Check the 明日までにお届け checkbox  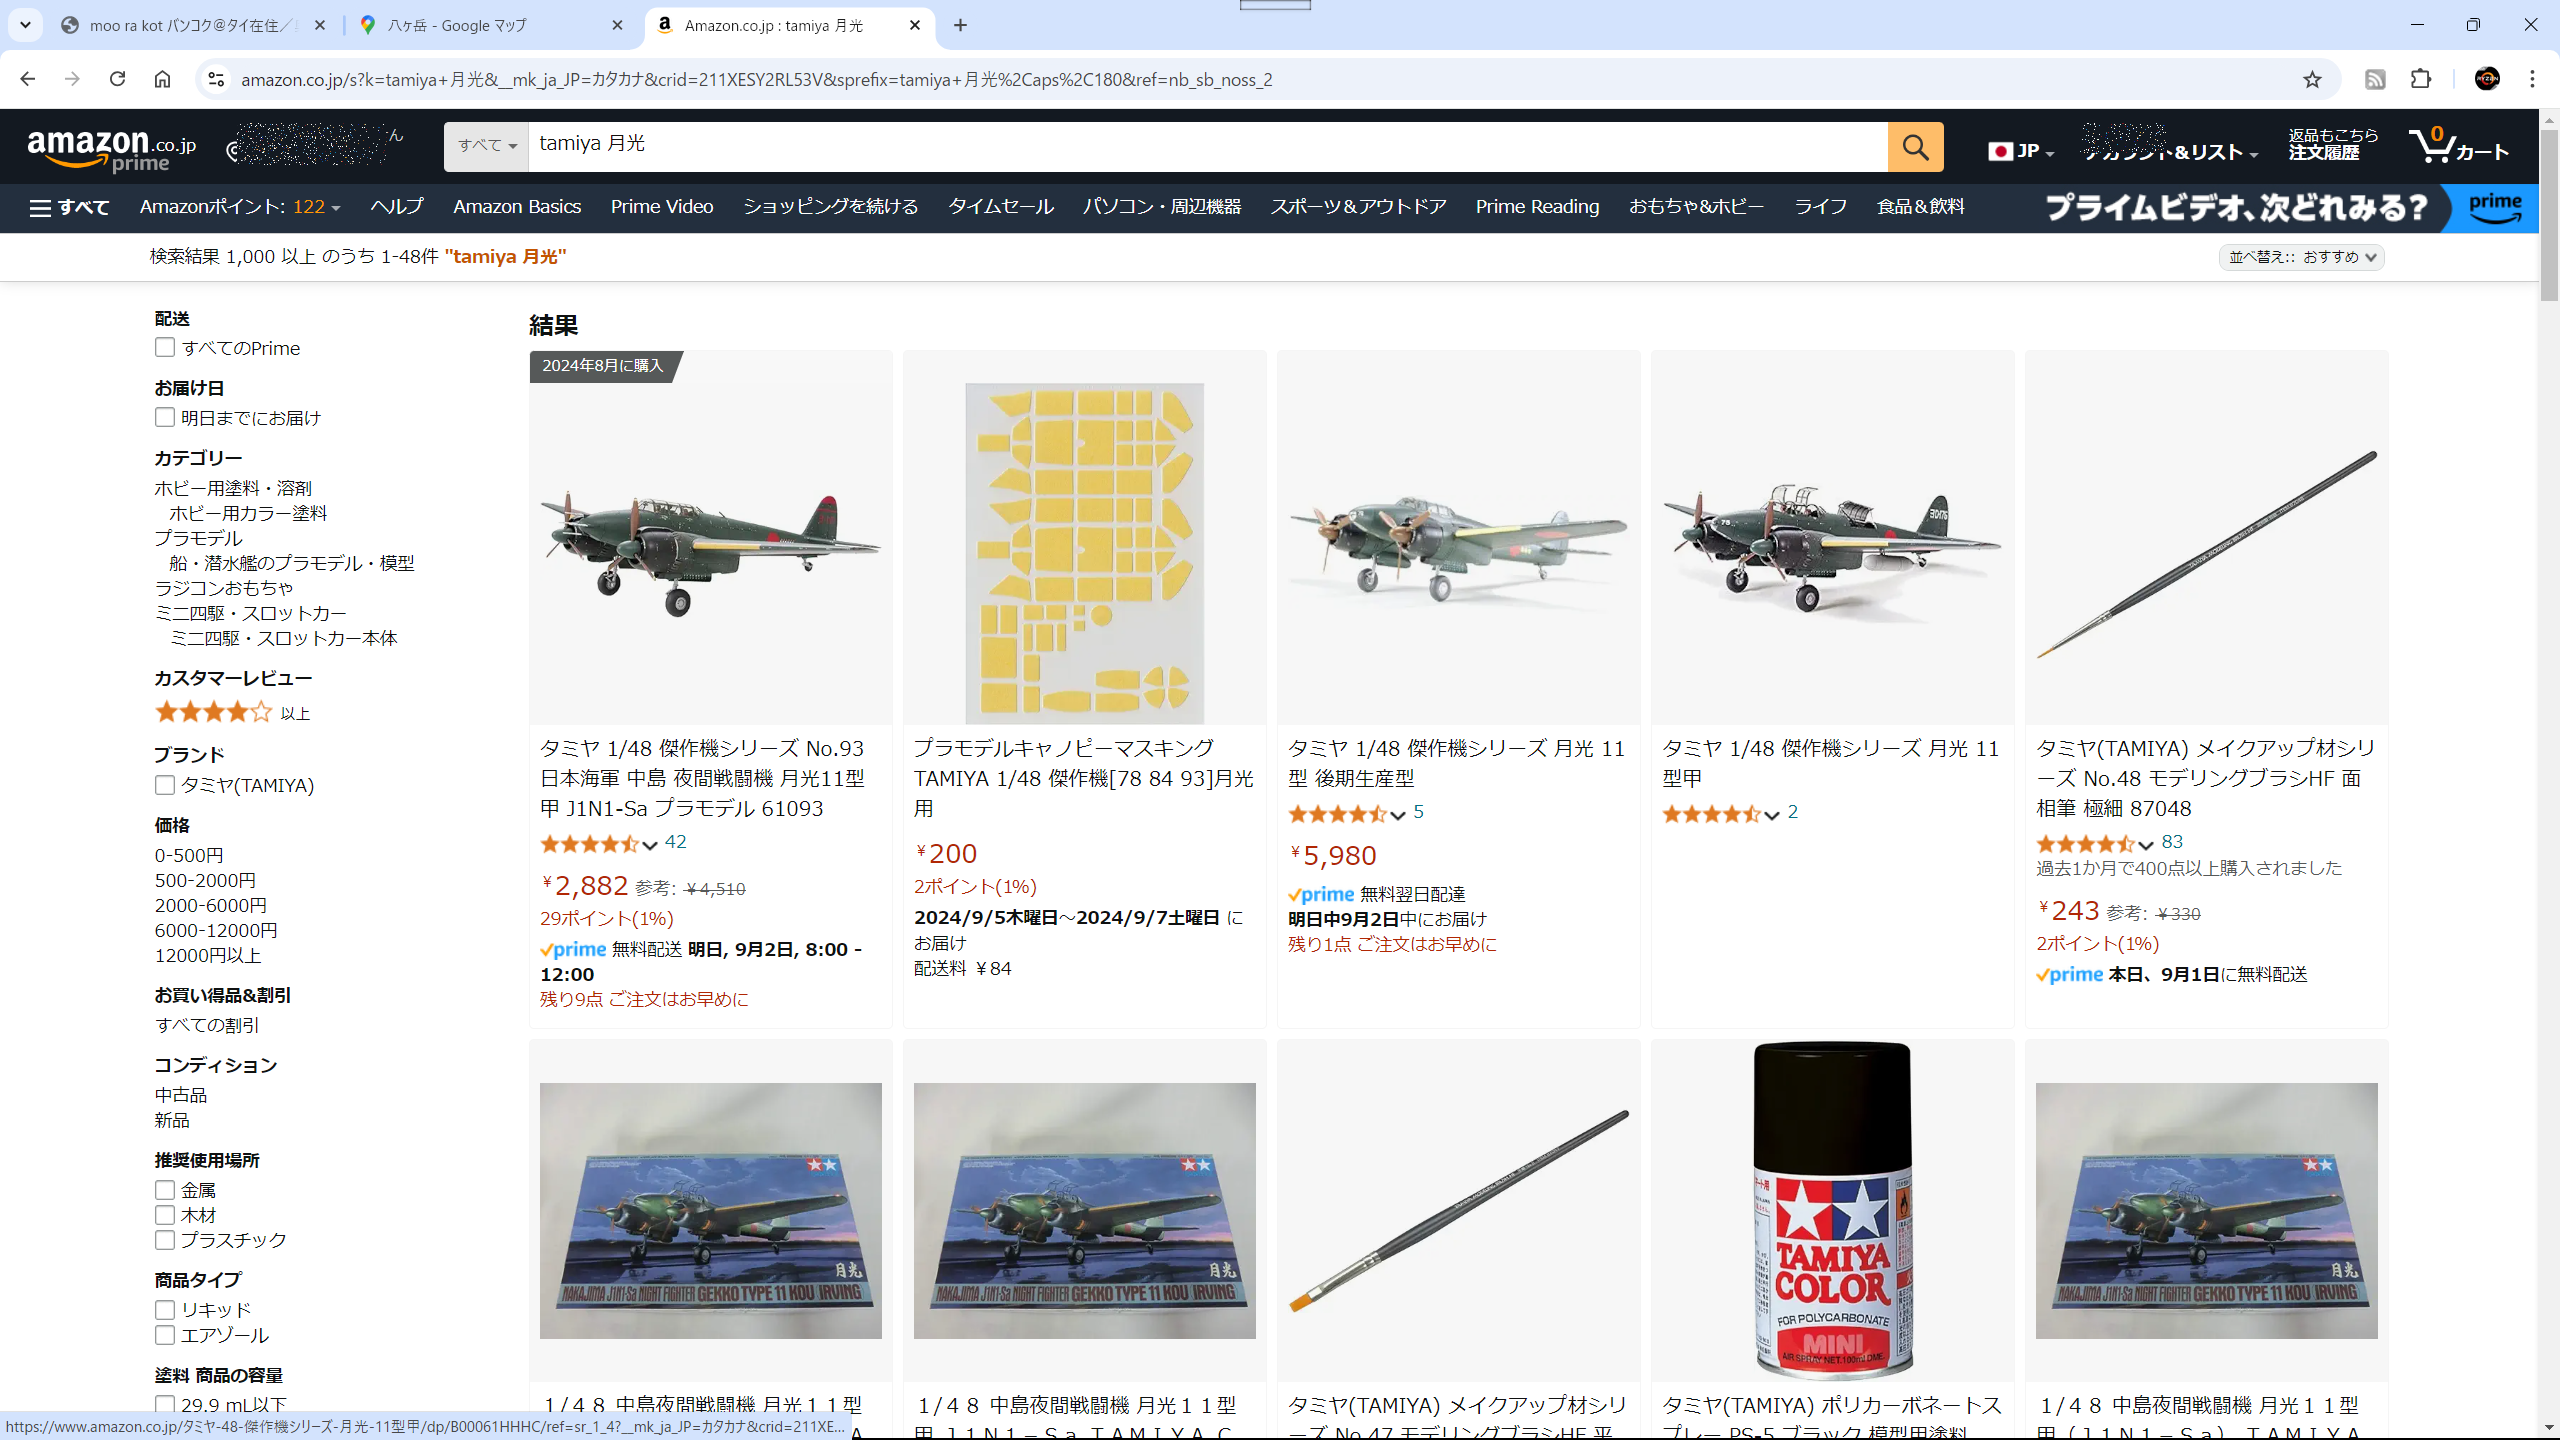point(165,417)
